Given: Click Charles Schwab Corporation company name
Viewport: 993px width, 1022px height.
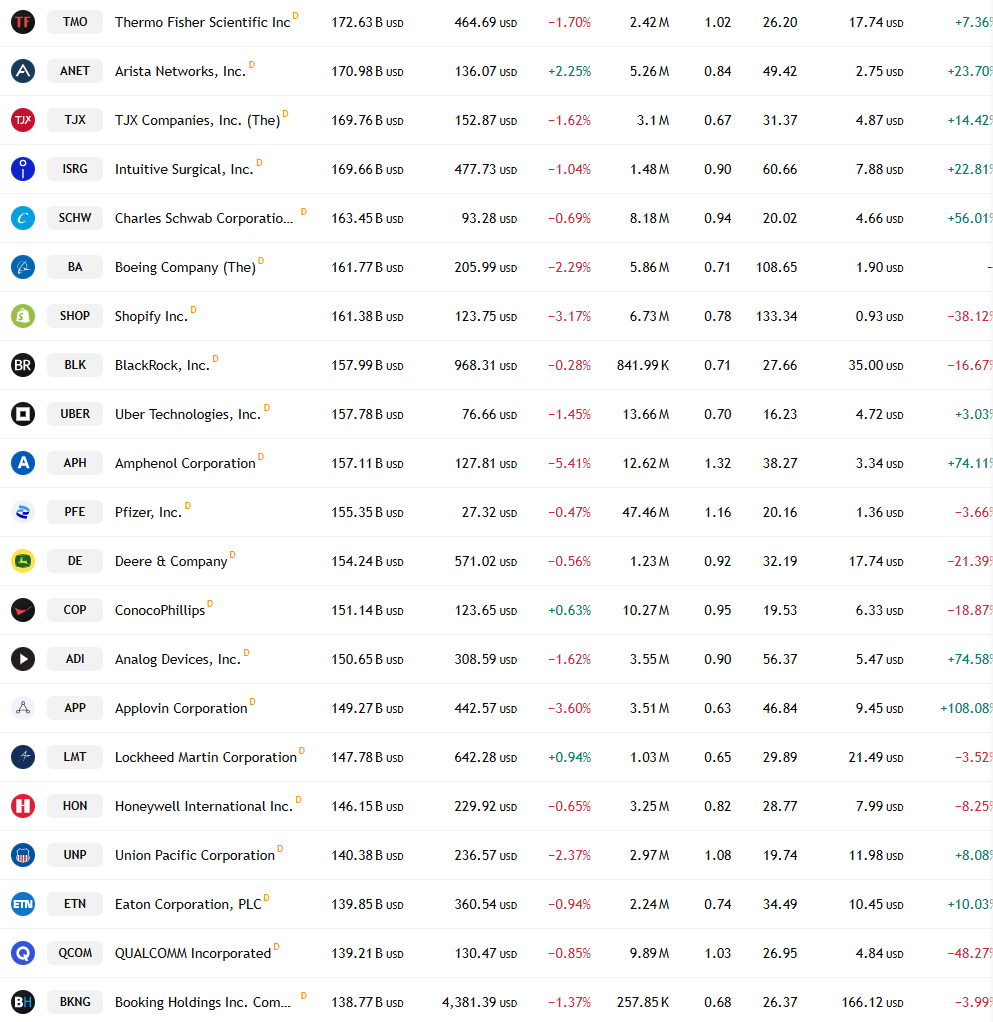Looking at the screenshot, I should coord(204,218).
